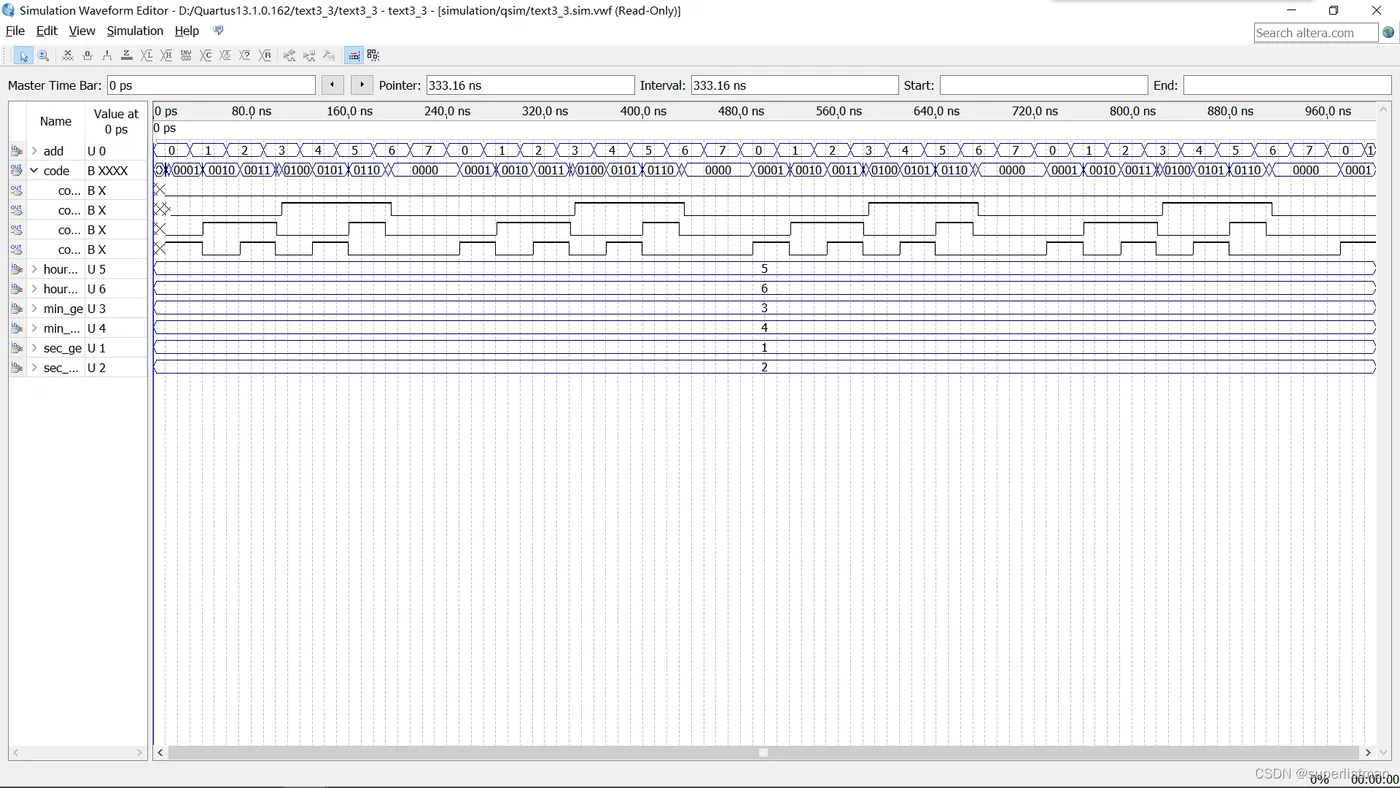The width and height of the screenshot is (1400, 788).
Task: Run timing simulation toolbar icon
Action: [309, 55]
